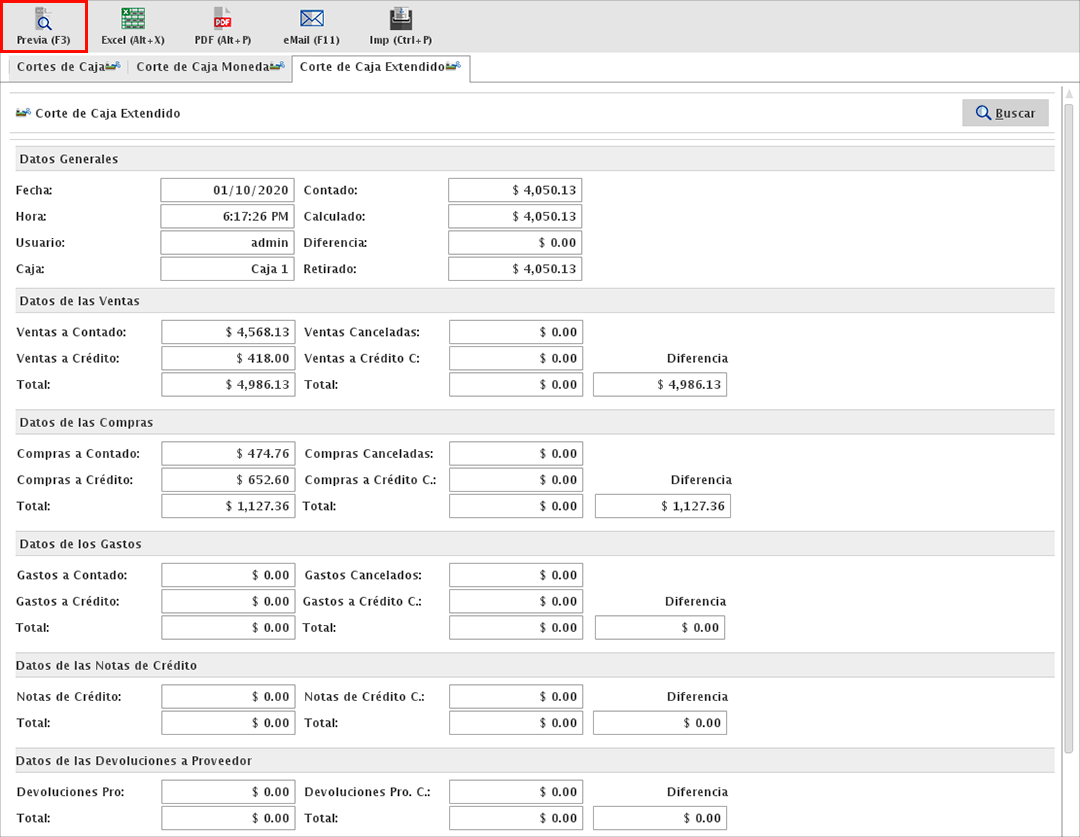Select the Compras a Crédito amount field
Viewport: 1080px width, 837px height.
tap(228, 480)
